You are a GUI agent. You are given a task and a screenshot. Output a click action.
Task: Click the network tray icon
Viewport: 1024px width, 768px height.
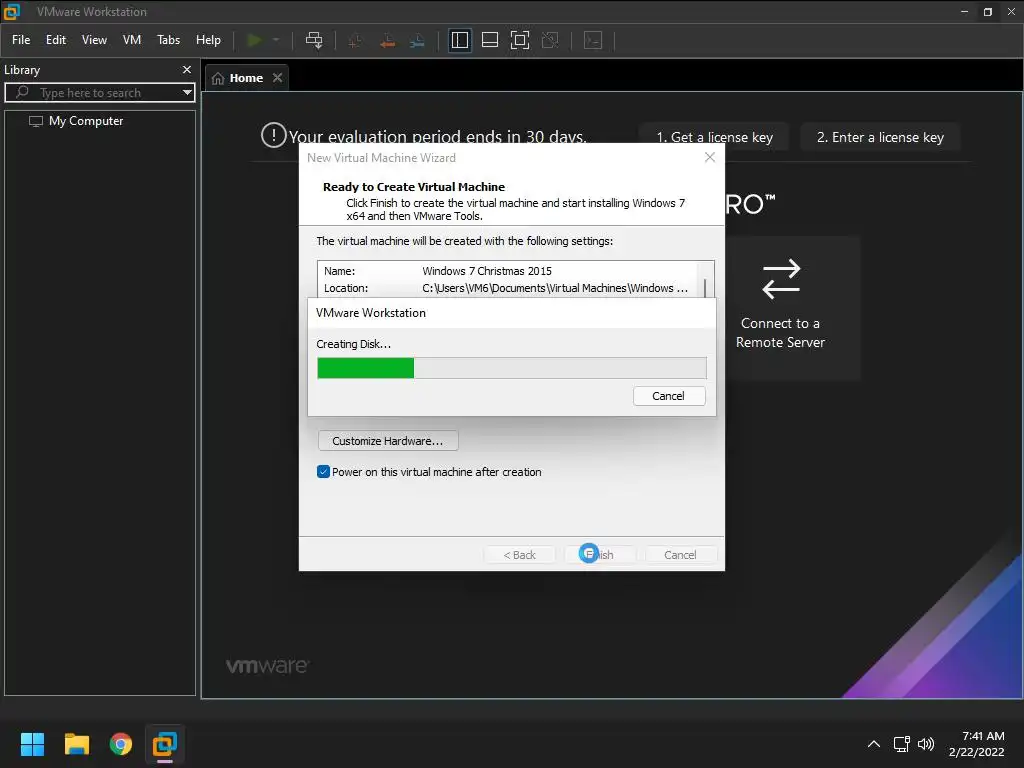902,744
